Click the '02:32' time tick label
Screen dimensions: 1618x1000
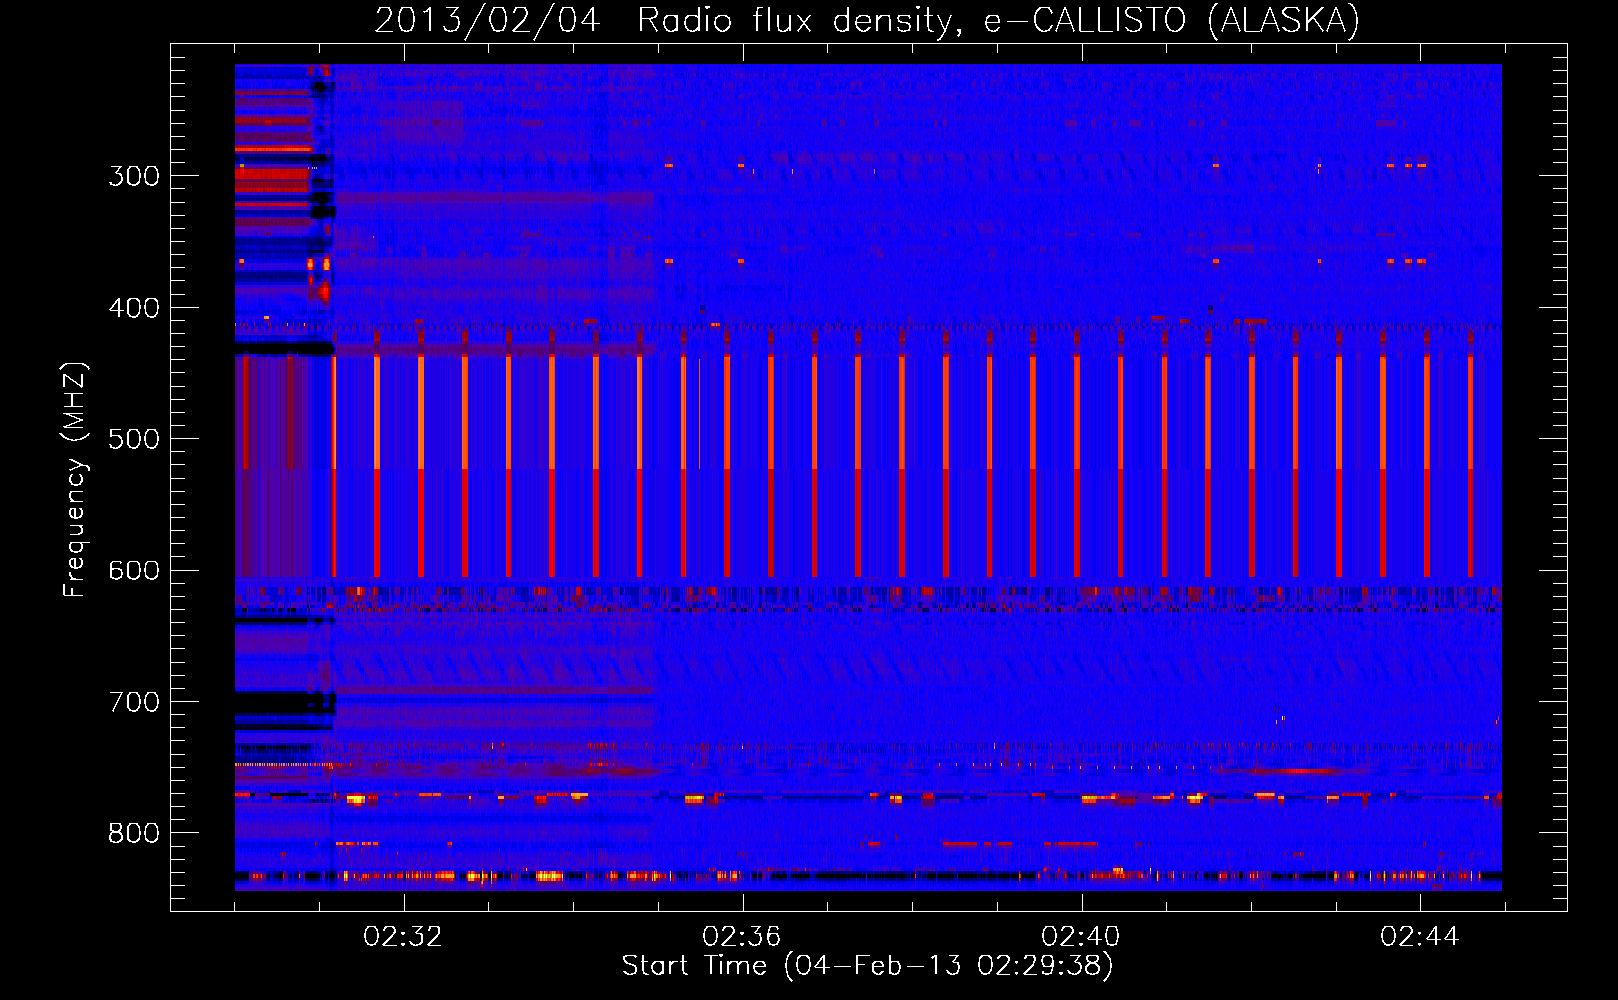pos(403,936)
